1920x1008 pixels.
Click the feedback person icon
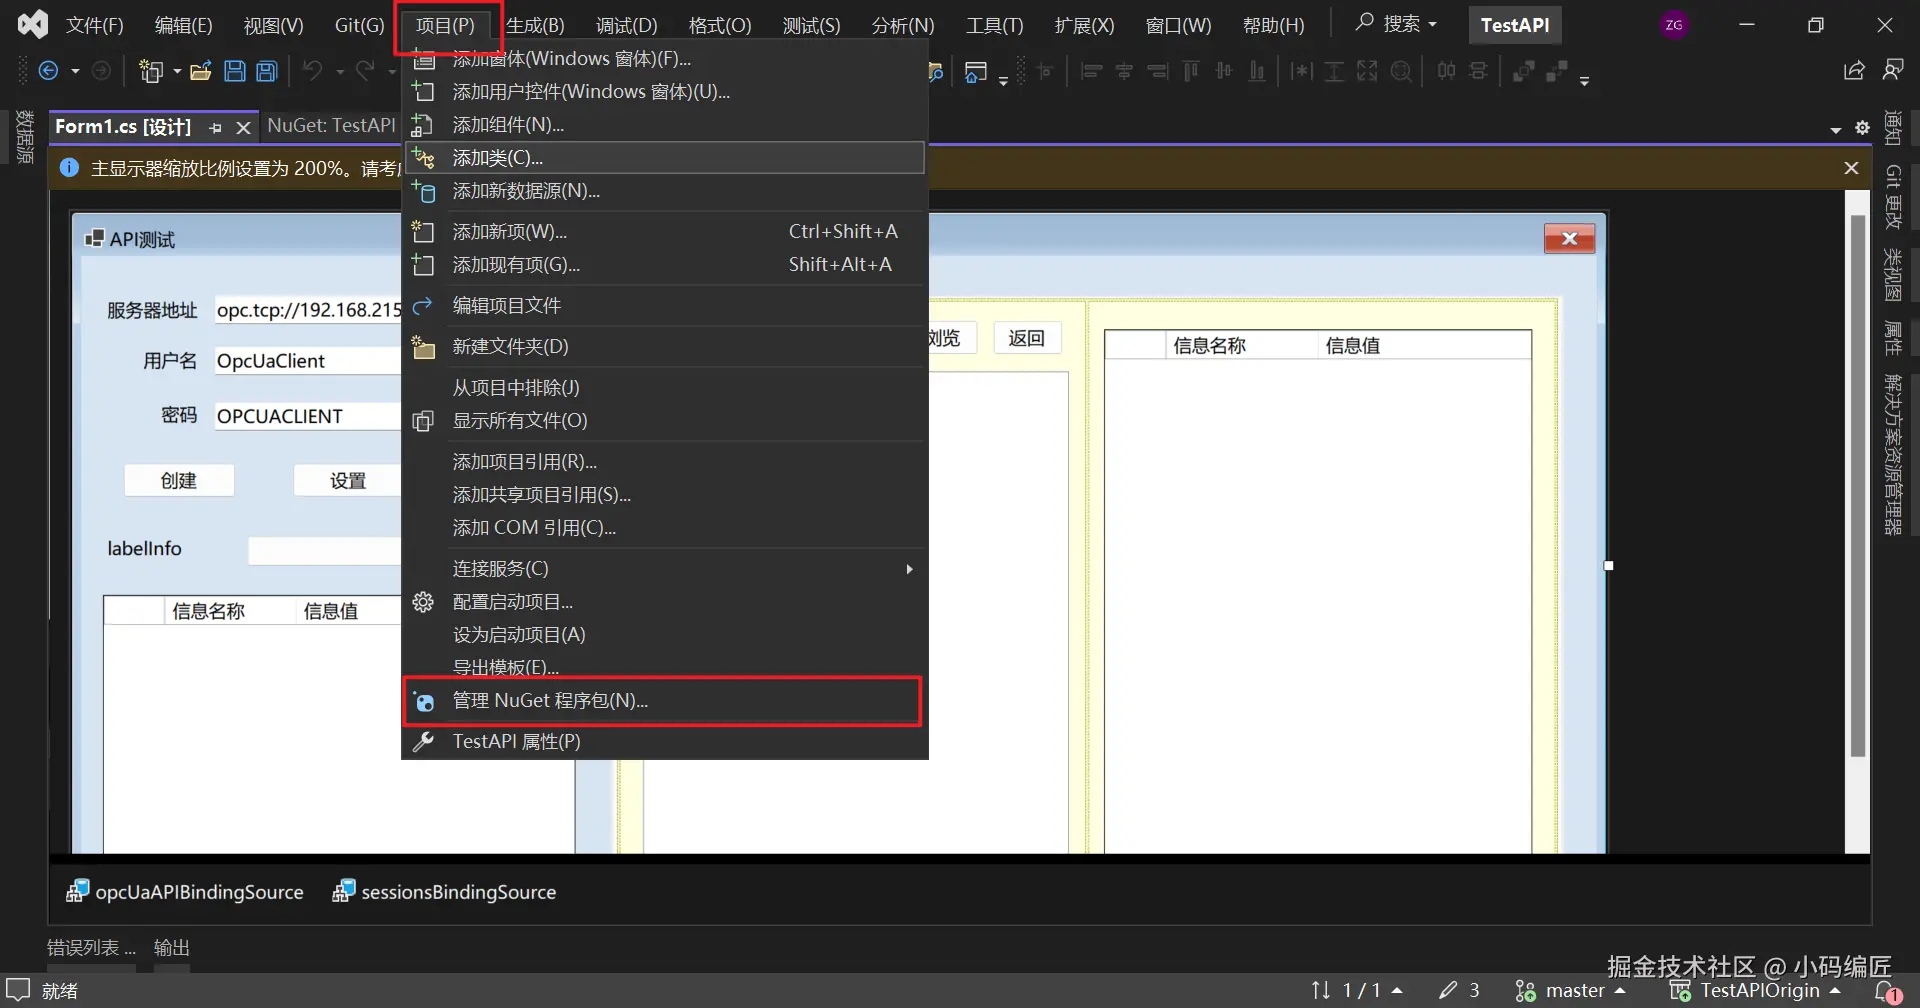[x=1892, y=70]
